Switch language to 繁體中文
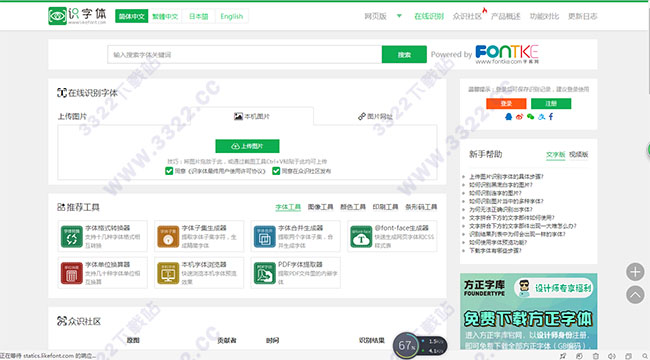The height and width of the screenshot is (360, 650). pos(165,16)
